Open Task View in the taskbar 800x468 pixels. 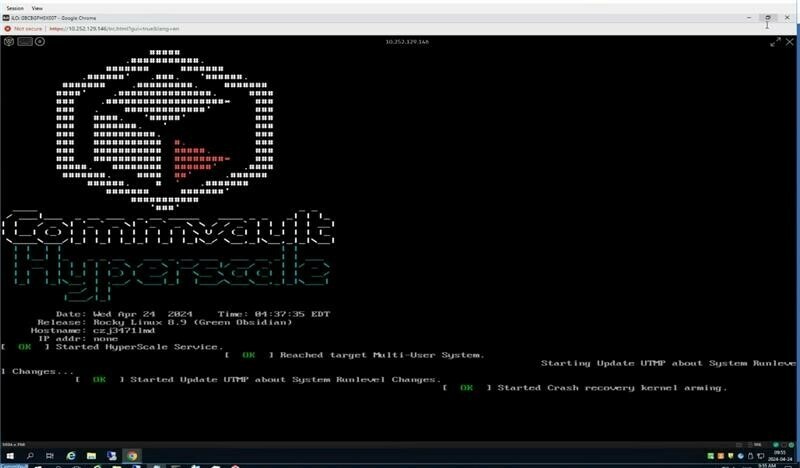[x=49, y=456]
